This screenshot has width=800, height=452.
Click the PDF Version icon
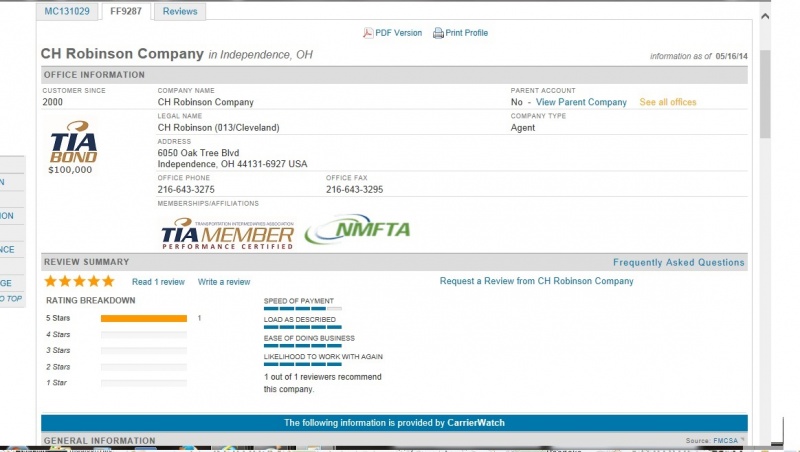point(368,33)
